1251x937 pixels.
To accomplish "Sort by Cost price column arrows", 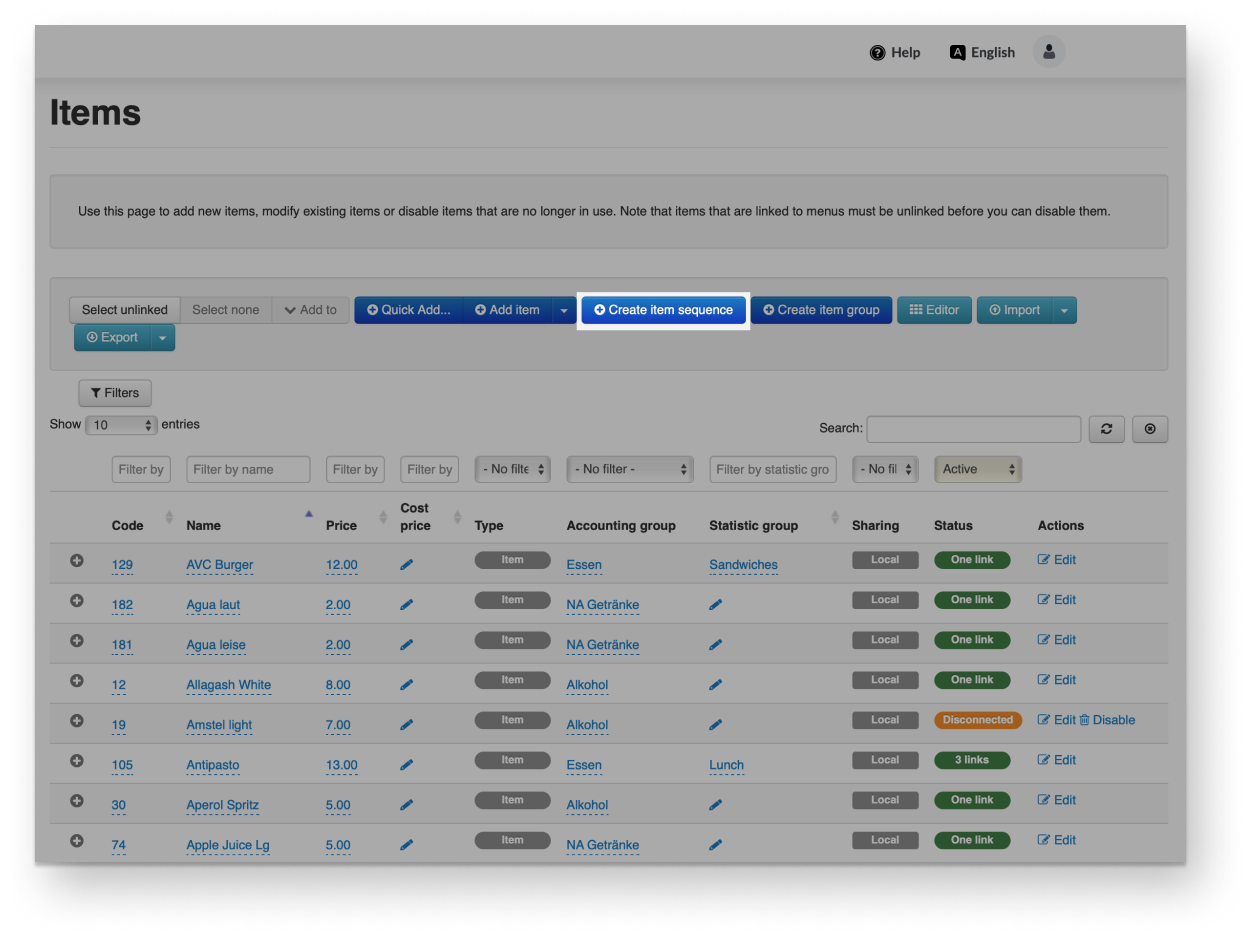I will [457, 517].
